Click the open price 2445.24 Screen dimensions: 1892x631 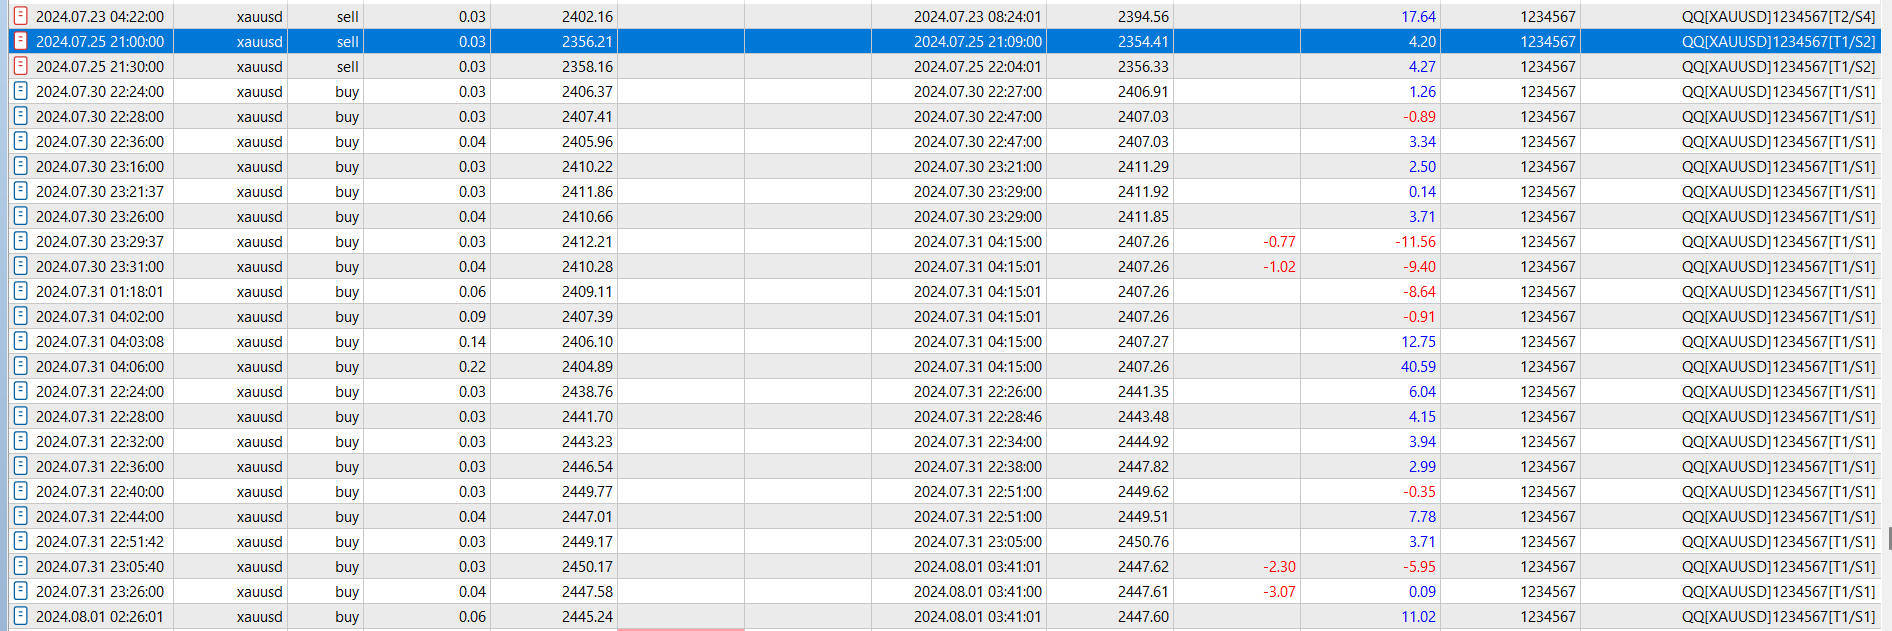click(587, 617)
